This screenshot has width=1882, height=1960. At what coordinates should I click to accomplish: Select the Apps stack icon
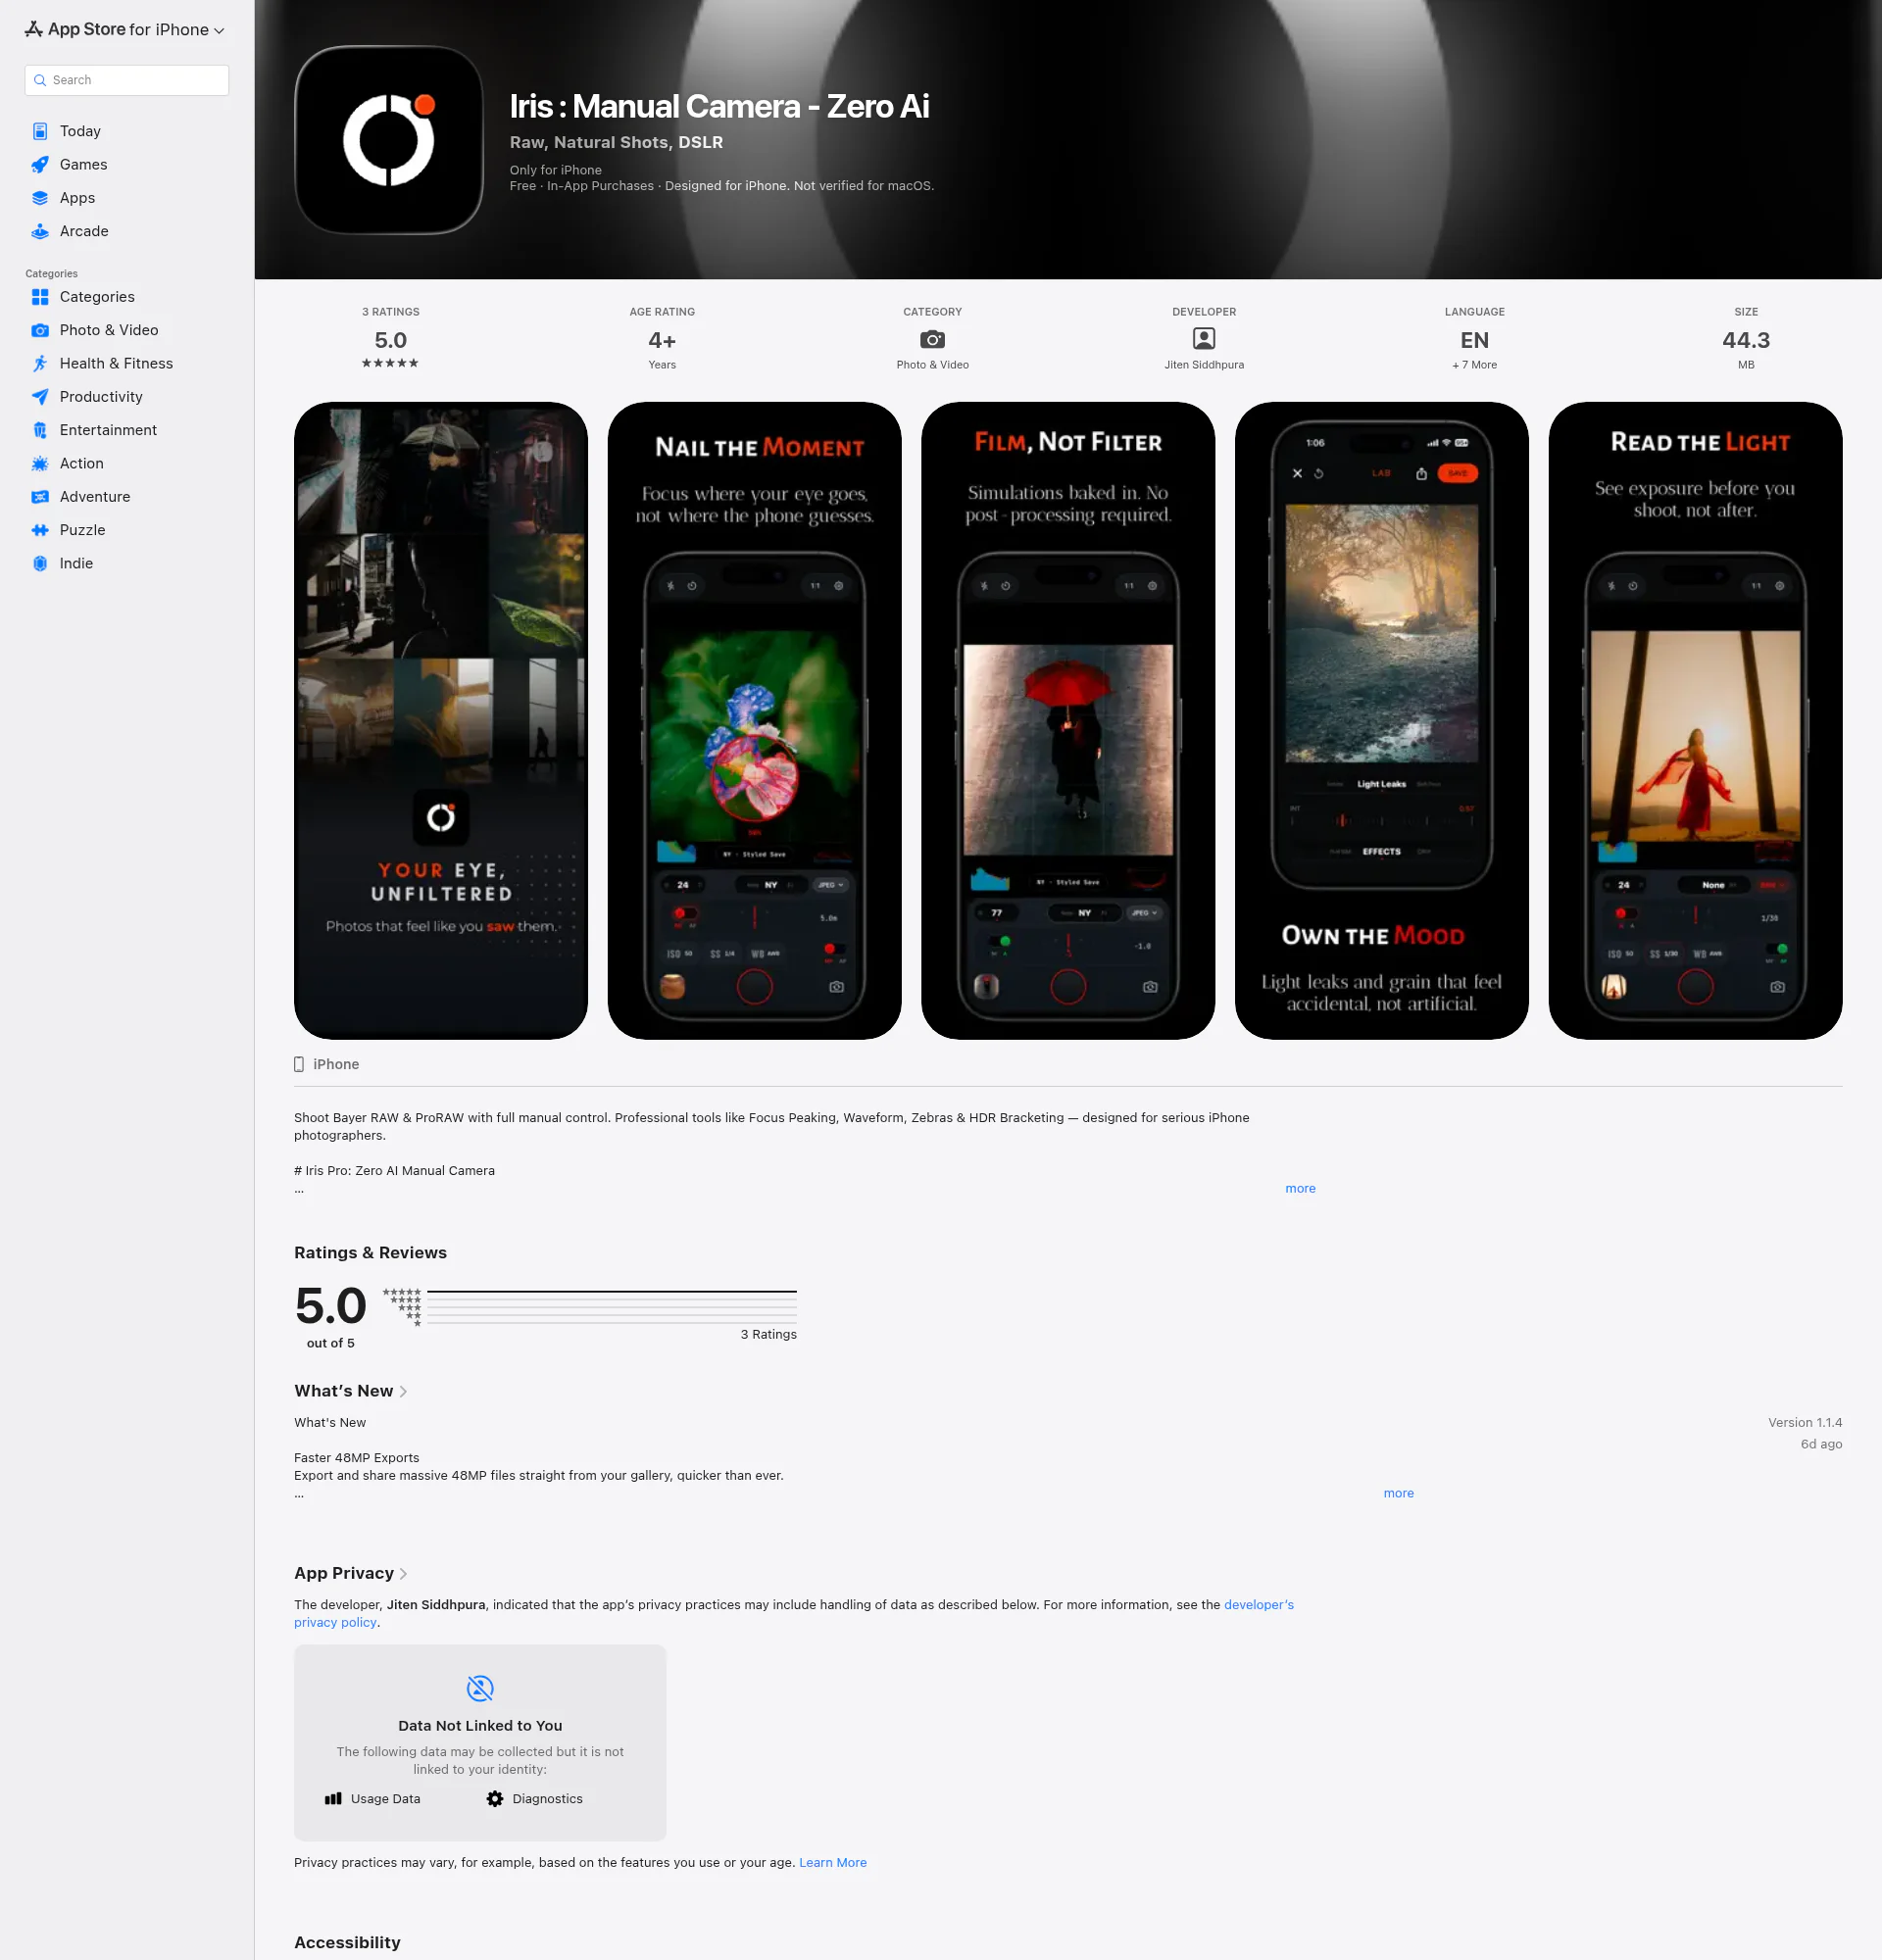tap(40, 198)
